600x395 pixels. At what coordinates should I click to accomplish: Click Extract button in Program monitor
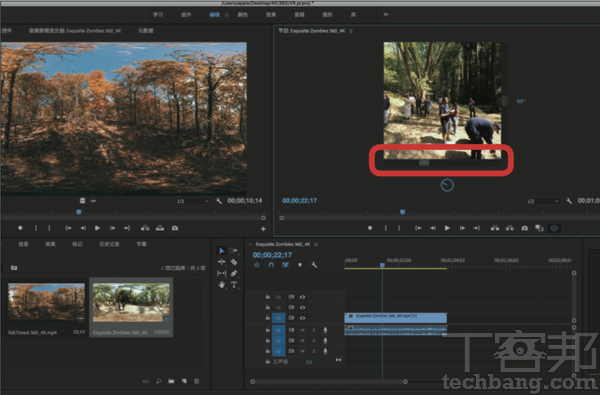[510, 228]
